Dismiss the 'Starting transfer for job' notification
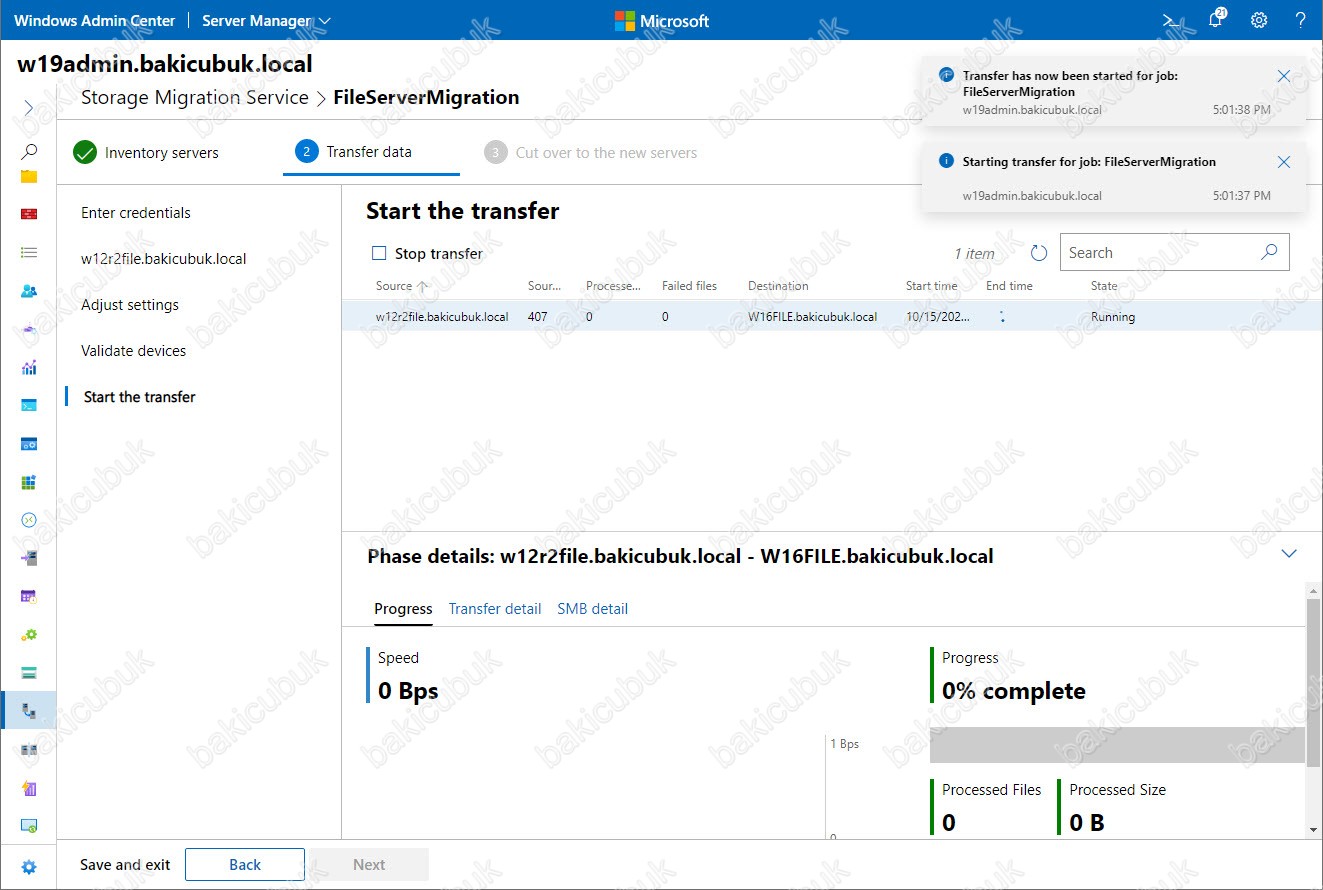 [1284, 162]
